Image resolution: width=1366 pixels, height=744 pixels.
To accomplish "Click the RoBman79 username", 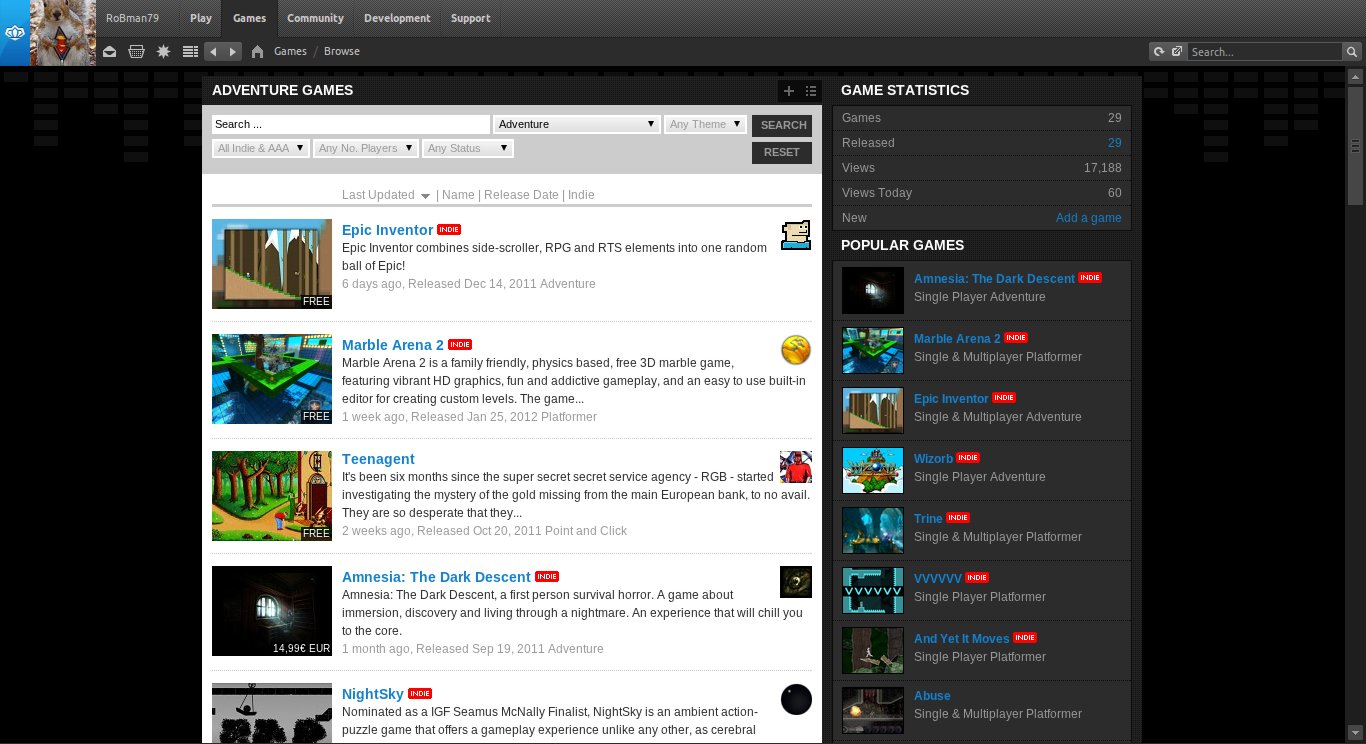I will coord(132,18).
